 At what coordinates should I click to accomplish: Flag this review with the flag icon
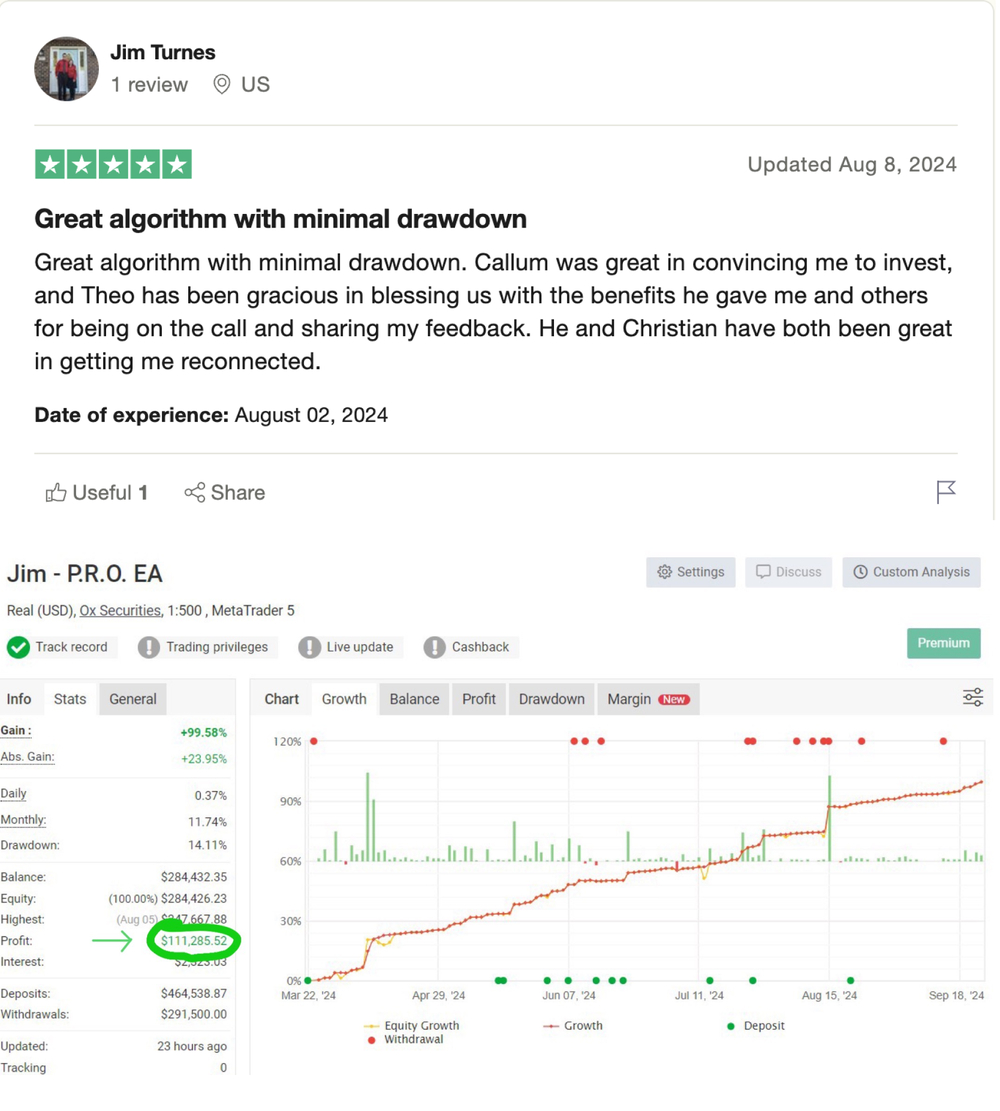click(x=945, y=492)
